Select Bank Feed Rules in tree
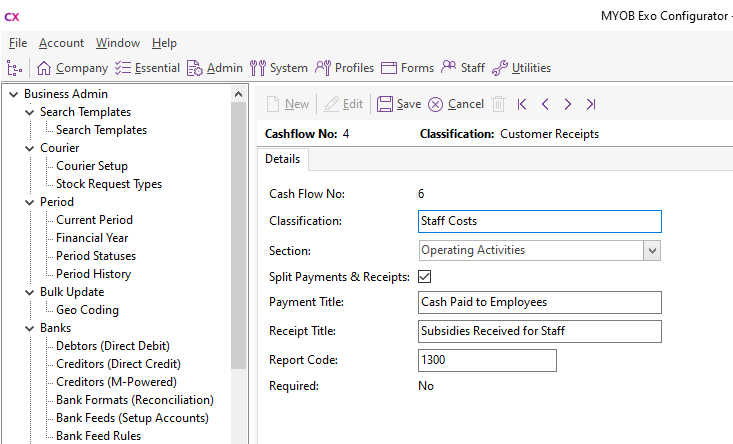Screen dimensions: 733x444 pyautogui.click(x=98, y=436)
